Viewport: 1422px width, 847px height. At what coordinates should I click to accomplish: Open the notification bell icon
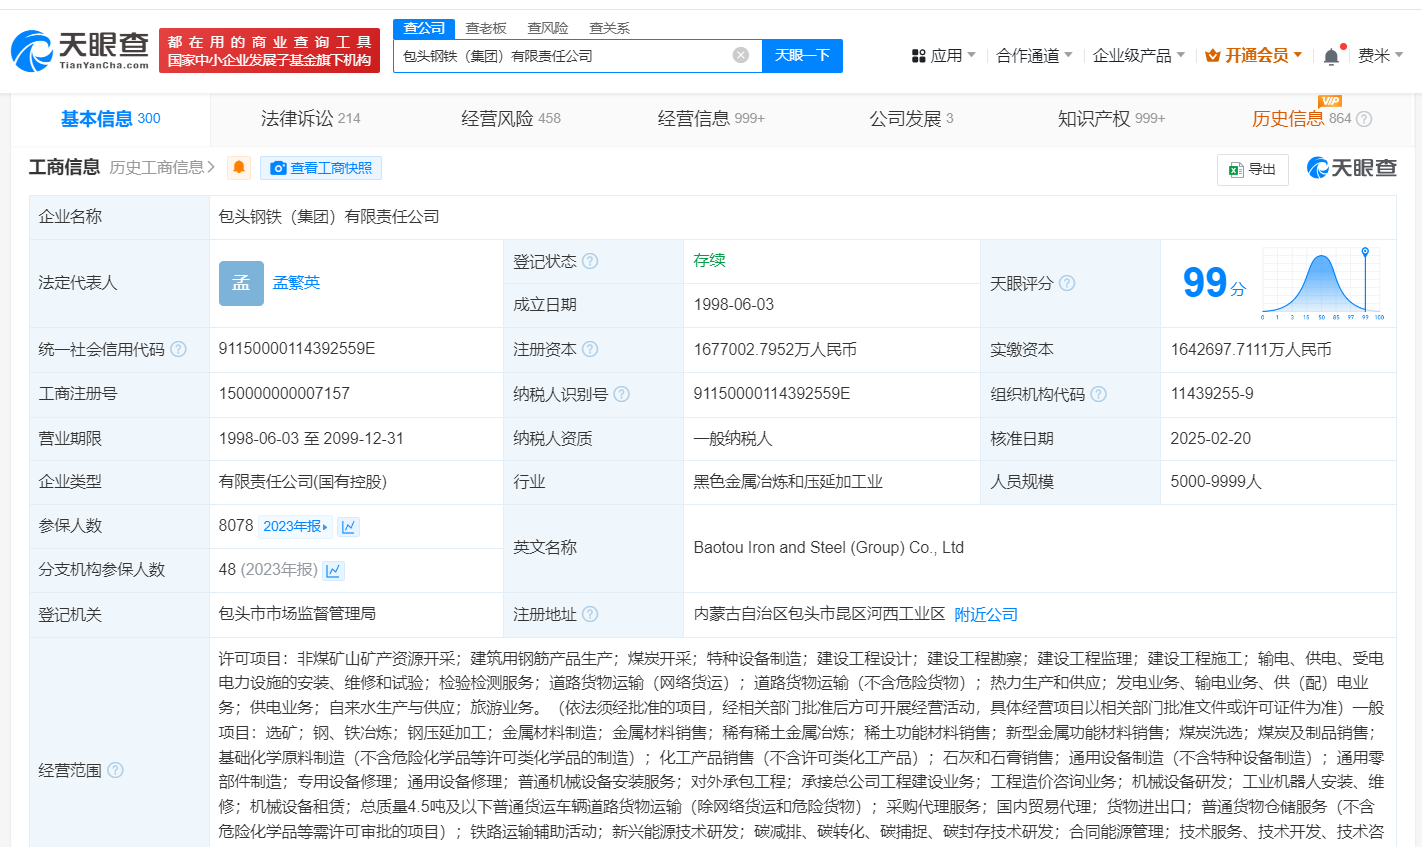(1331, 57)
